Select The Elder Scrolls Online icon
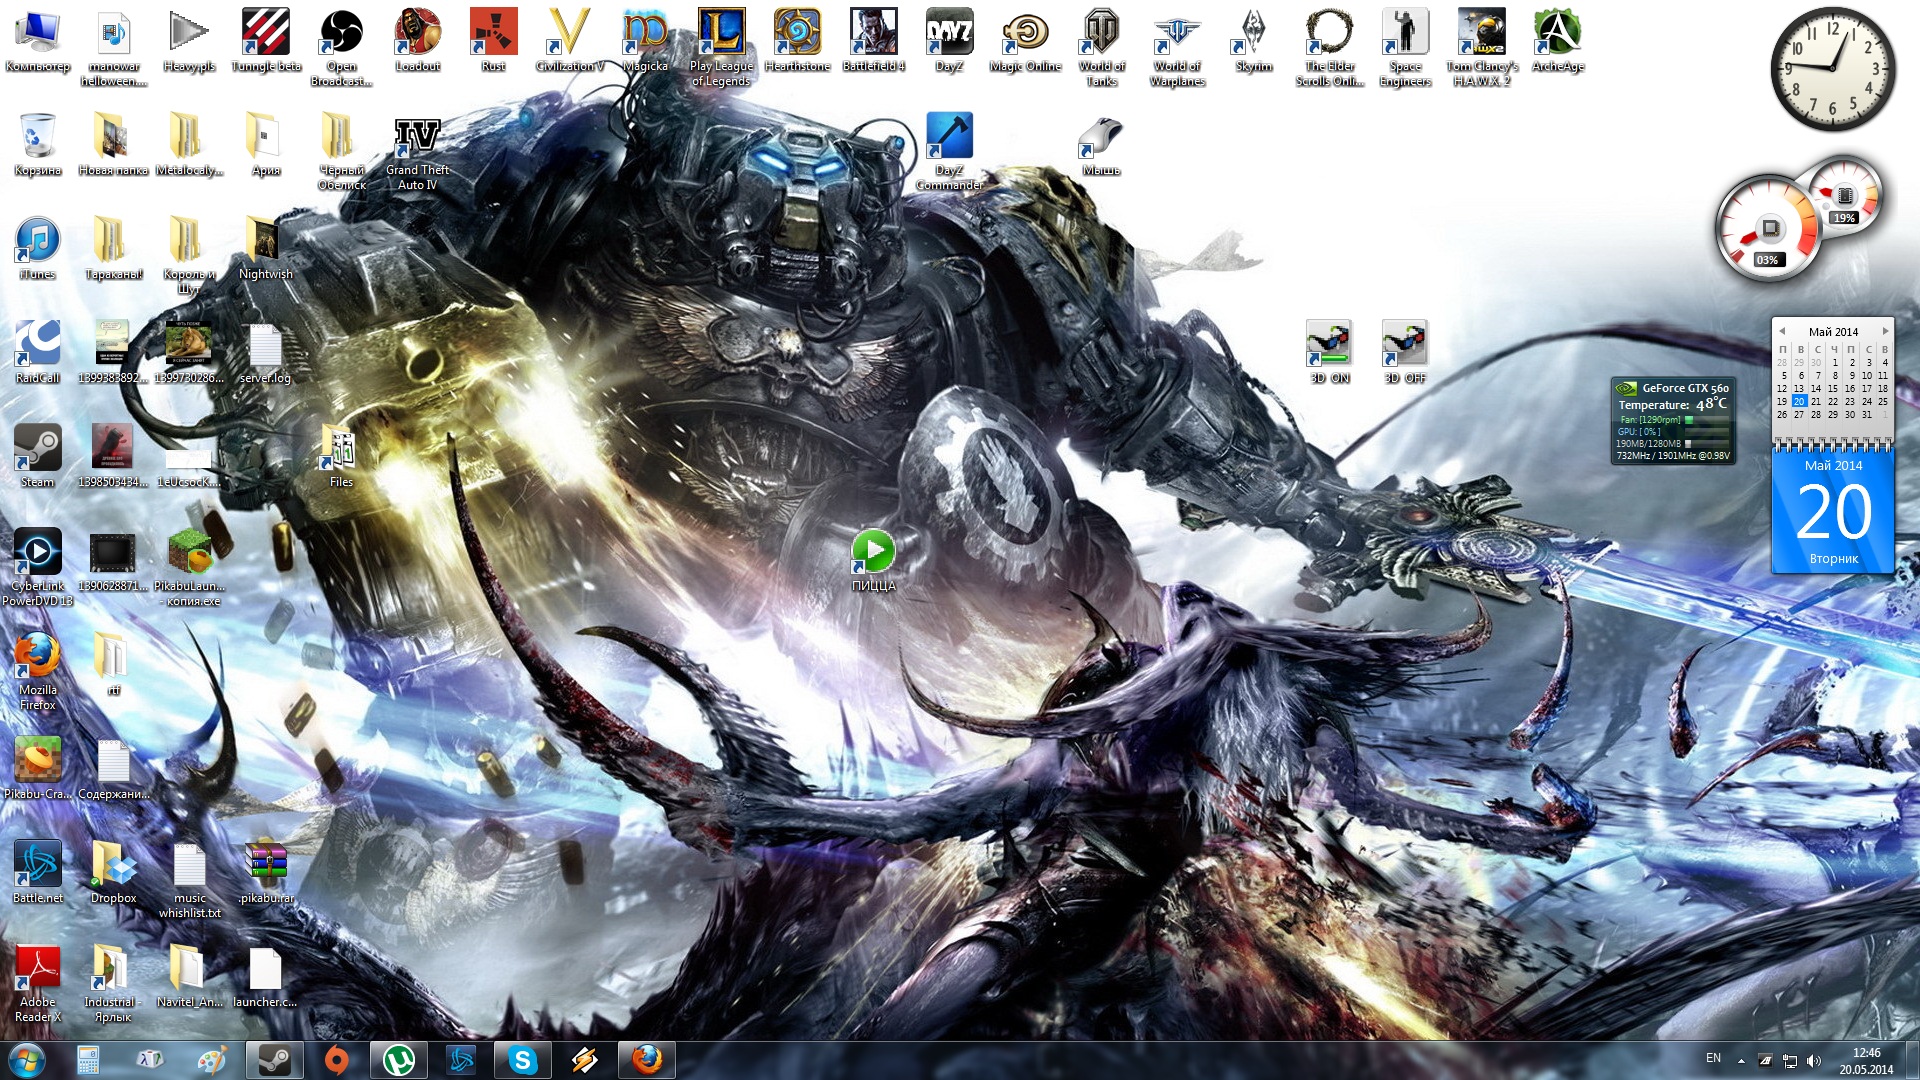1920x1080 pixels. pyautogui.click(x=1329, y=47)
